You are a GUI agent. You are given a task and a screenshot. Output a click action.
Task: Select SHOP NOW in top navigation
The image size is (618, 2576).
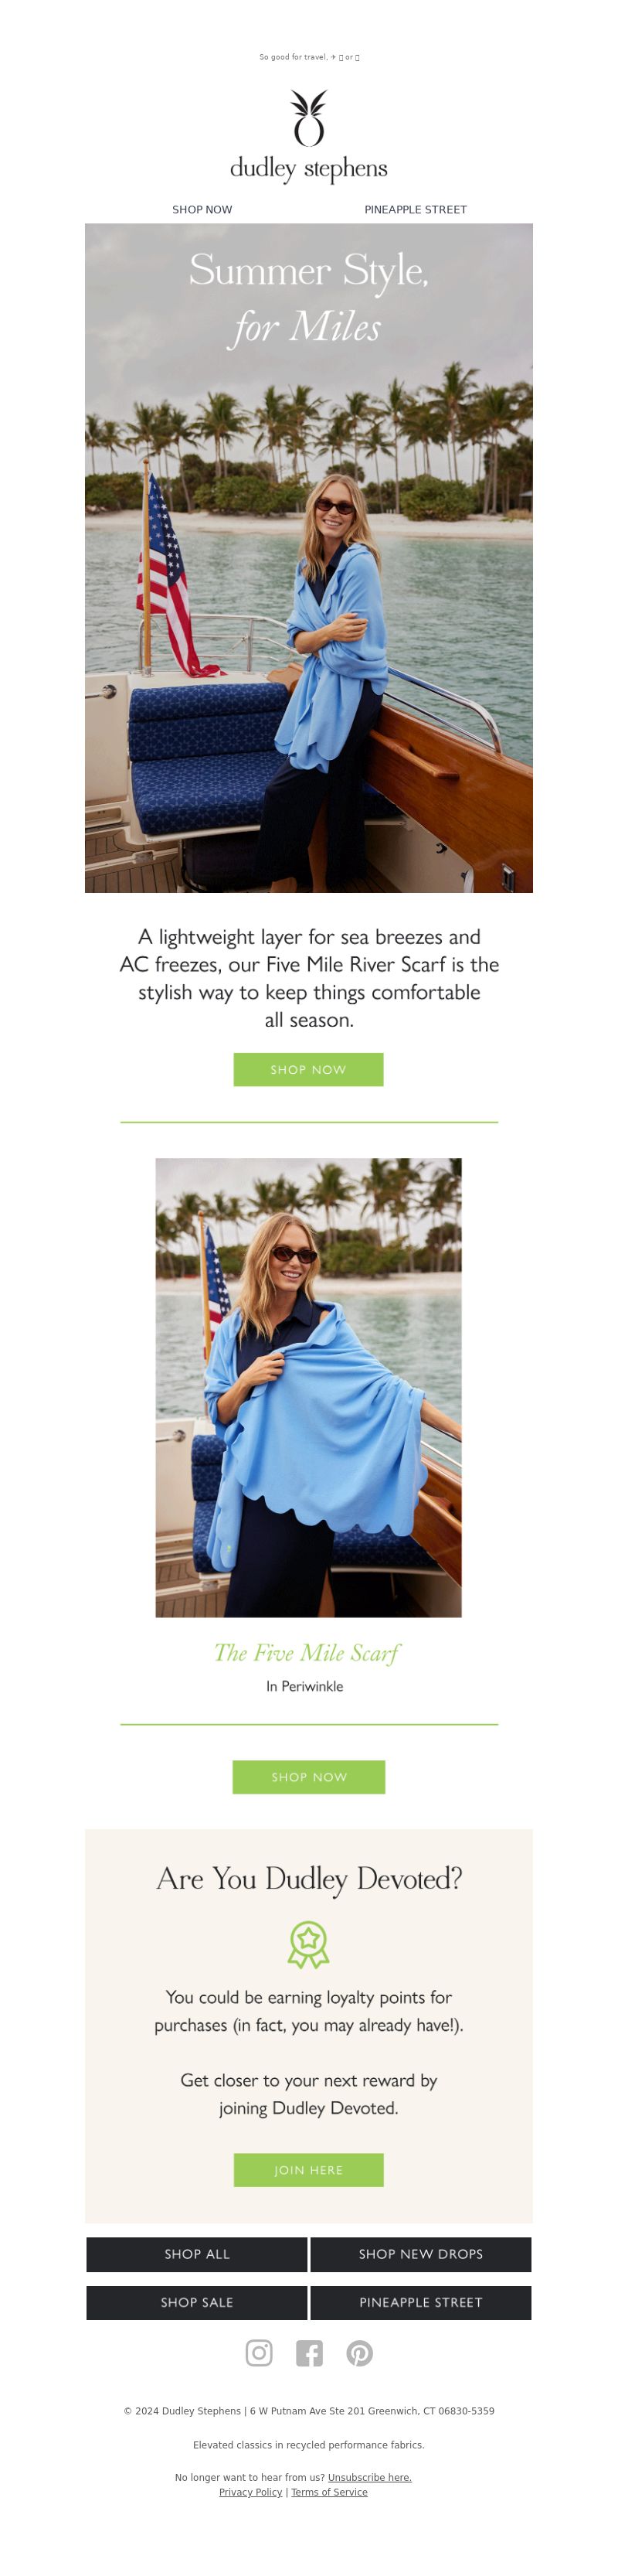click(x=202, y=210)
